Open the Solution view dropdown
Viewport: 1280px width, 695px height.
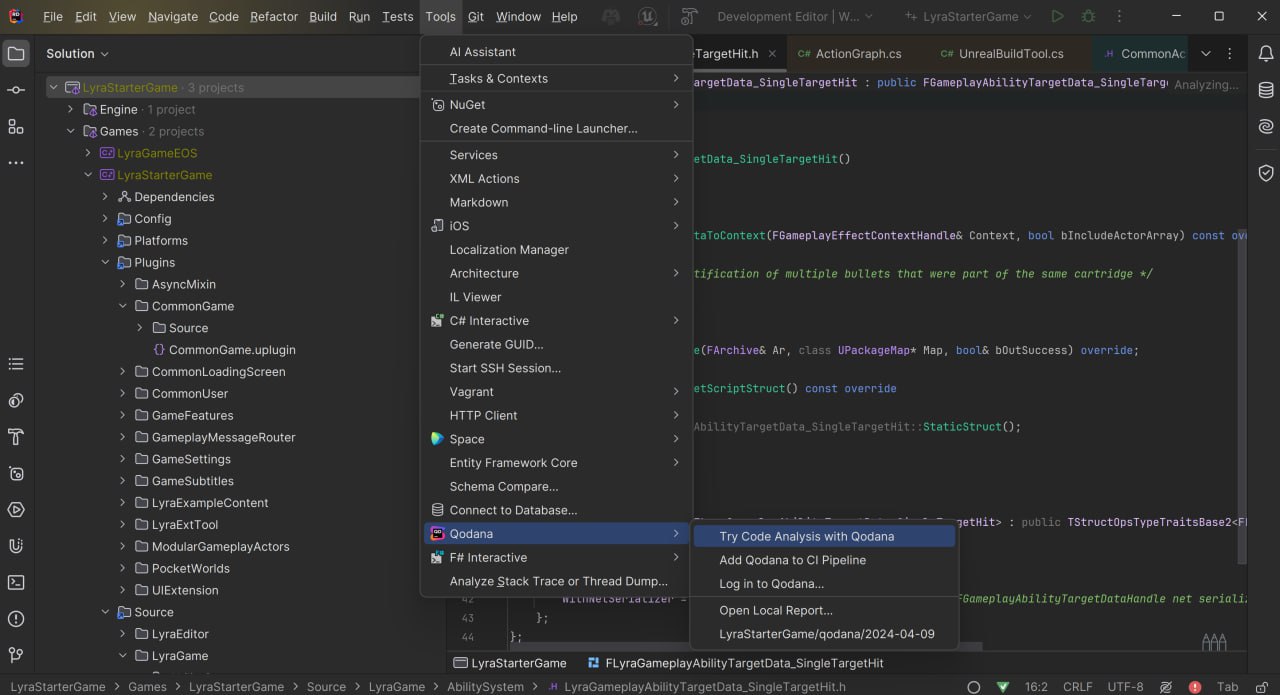[77, 53]
